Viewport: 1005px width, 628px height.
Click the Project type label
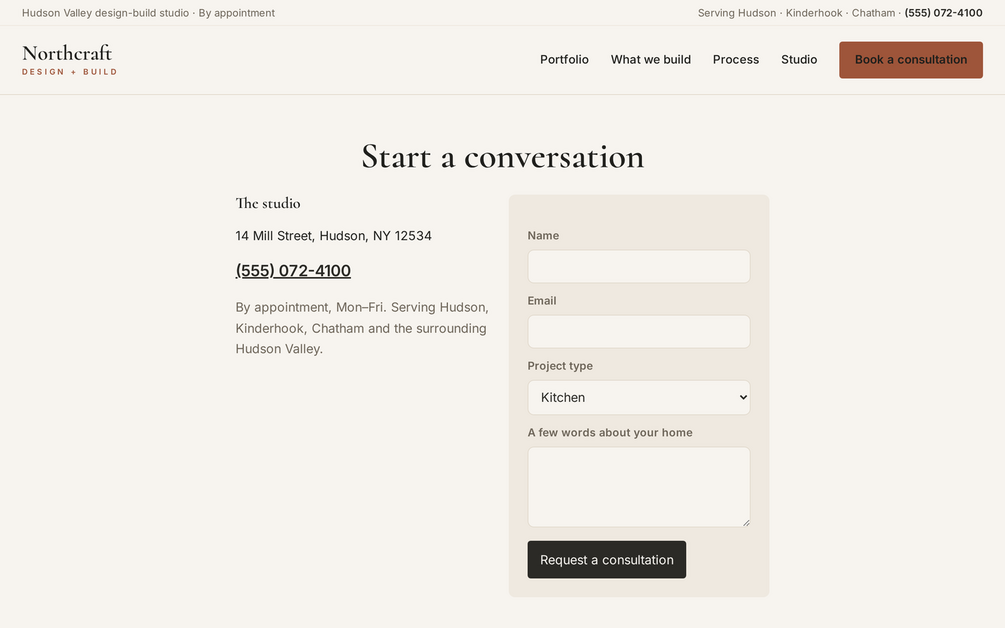(560, 366)
